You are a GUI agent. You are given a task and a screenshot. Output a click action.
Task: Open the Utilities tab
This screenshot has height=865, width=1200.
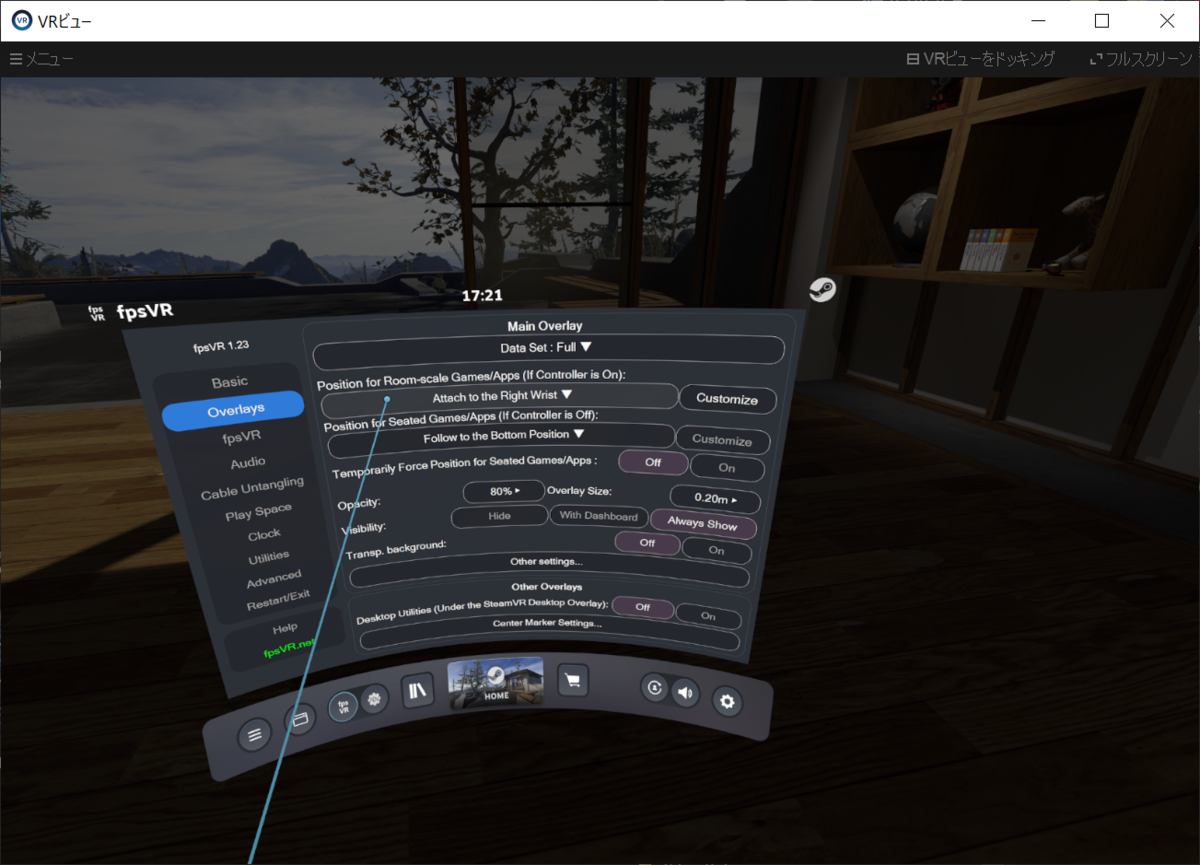(x=269, y=556)
